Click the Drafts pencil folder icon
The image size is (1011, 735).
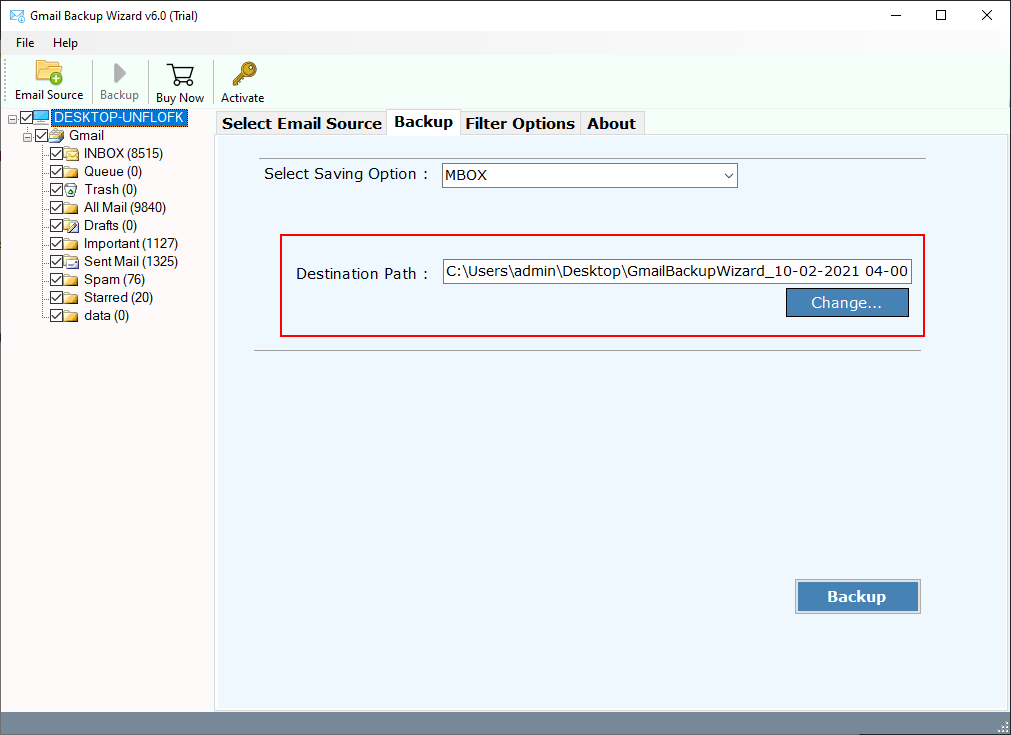click(x=72, y=226)
